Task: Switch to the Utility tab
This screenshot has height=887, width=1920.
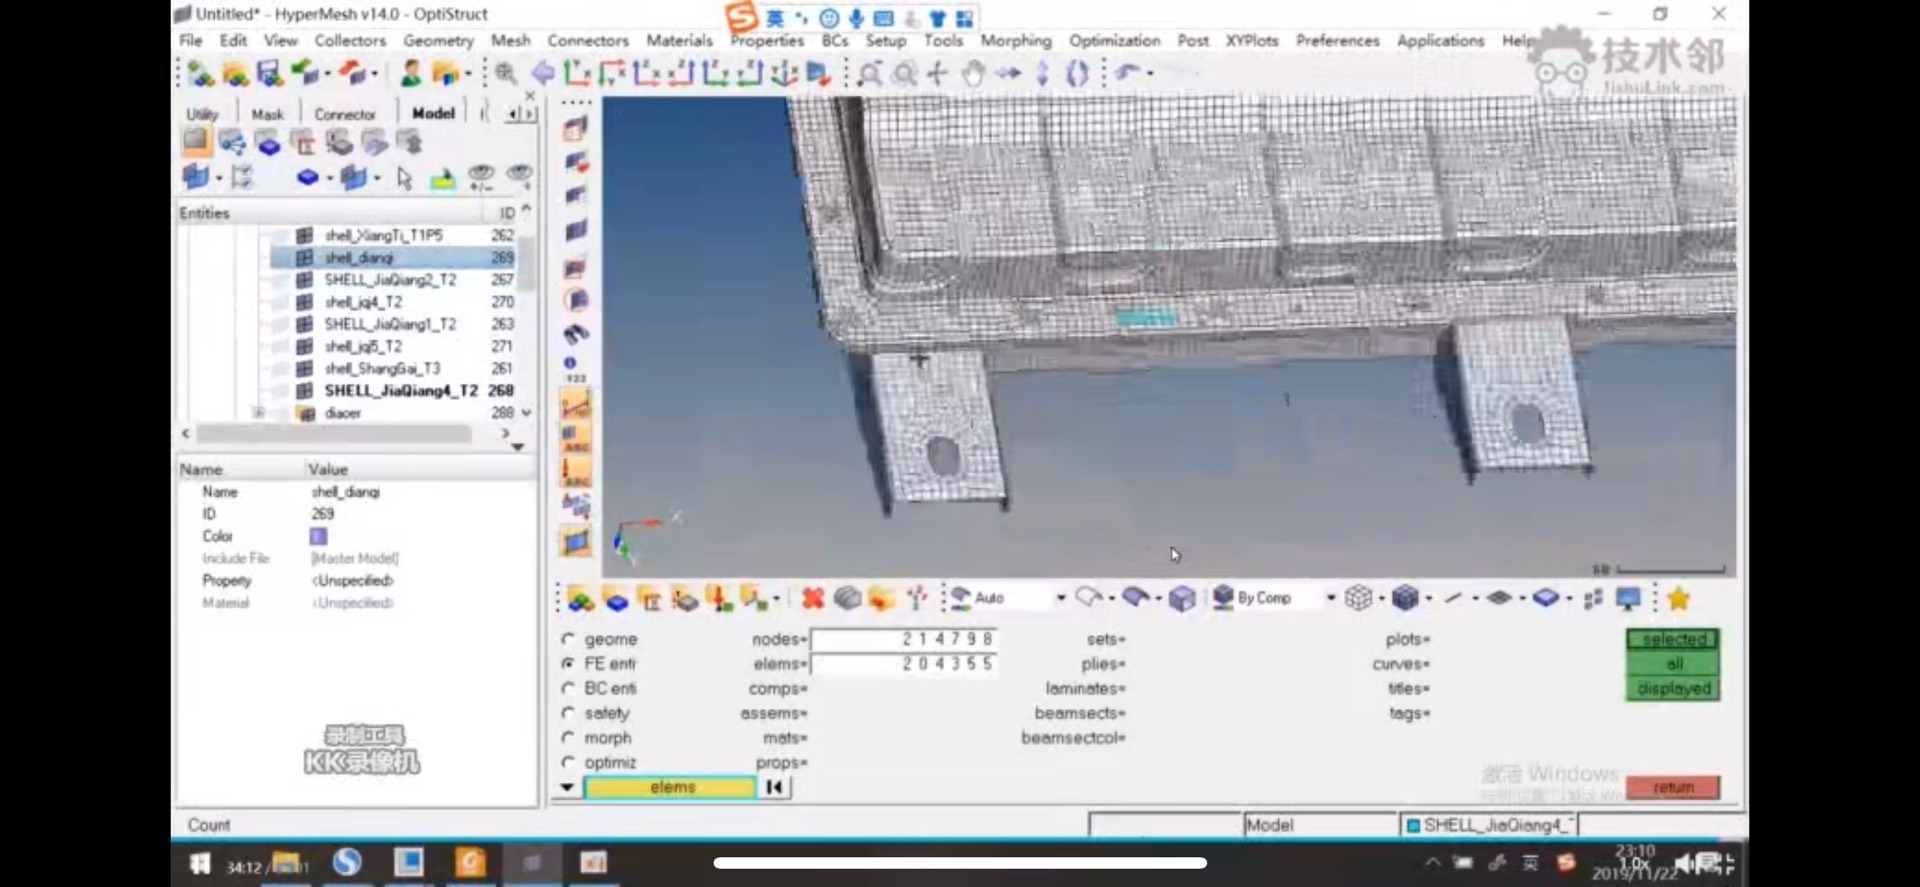Action: coord(202,114)
